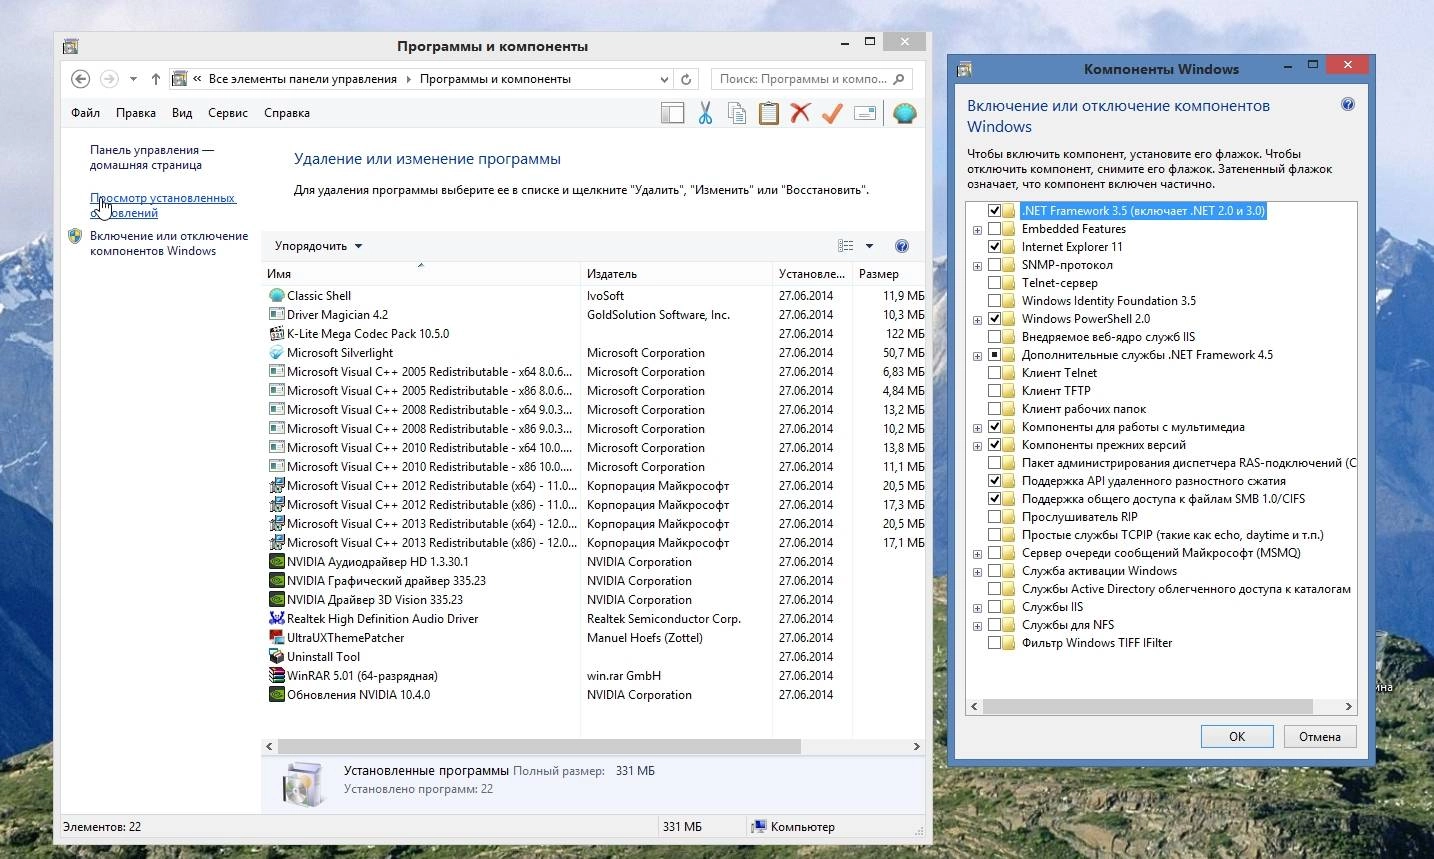Open the Упорядочить dropdown
The height and width of the screenshot is (859, 1434).
tap(318, 246)
